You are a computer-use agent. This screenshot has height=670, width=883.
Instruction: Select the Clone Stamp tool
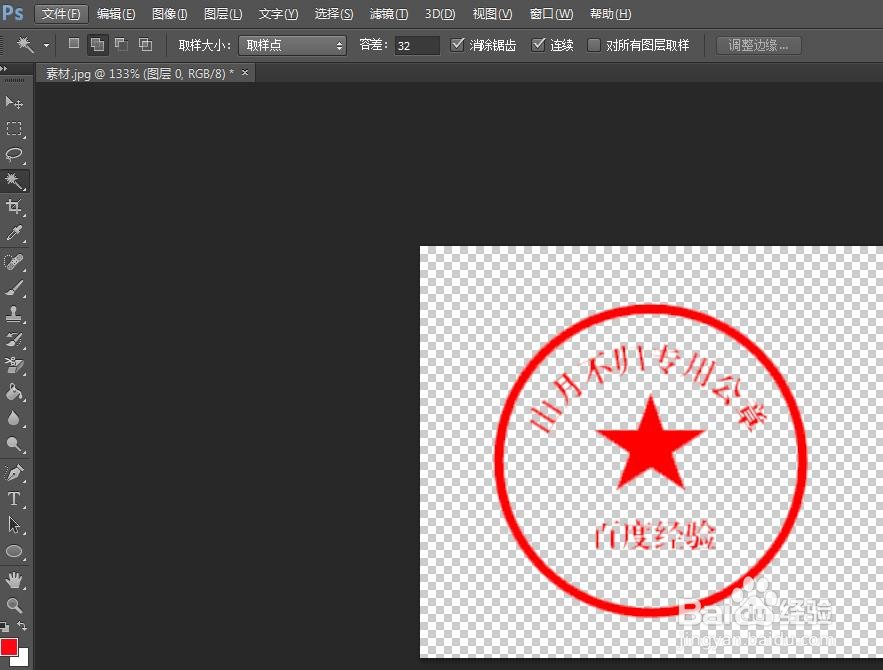(x=14, y=314)
